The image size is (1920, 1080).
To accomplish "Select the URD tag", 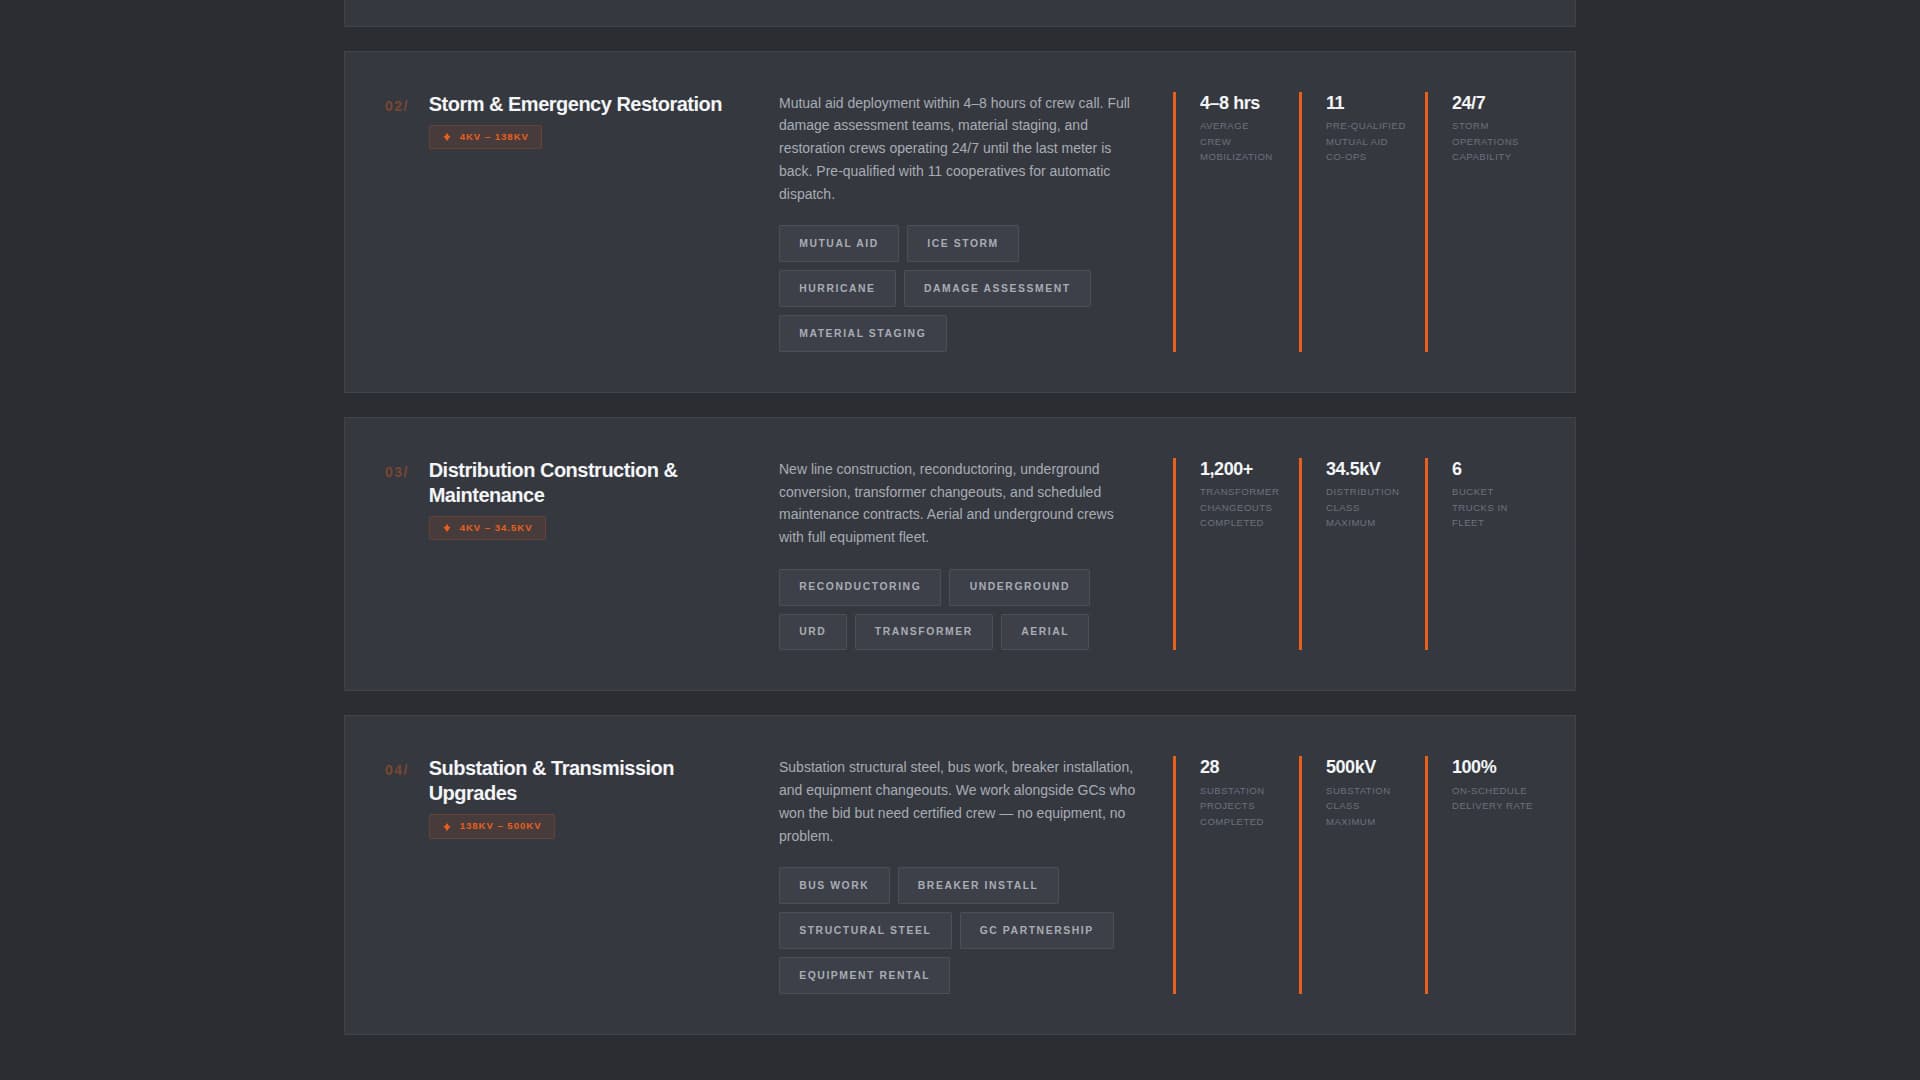I will 812,631.
